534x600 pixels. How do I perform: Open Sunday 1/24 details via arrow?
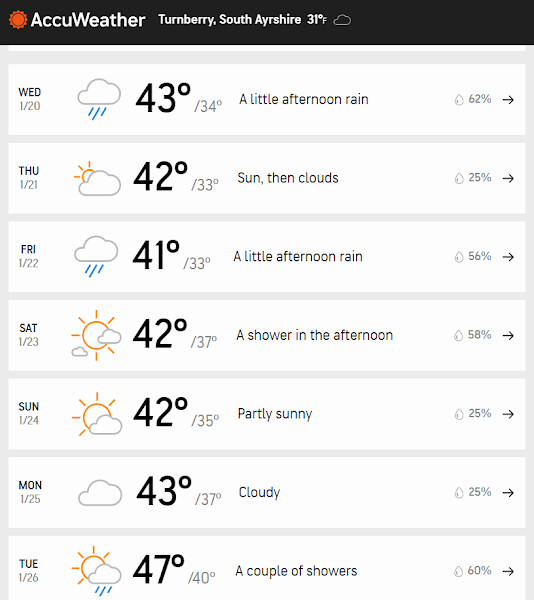click(508, 414)
